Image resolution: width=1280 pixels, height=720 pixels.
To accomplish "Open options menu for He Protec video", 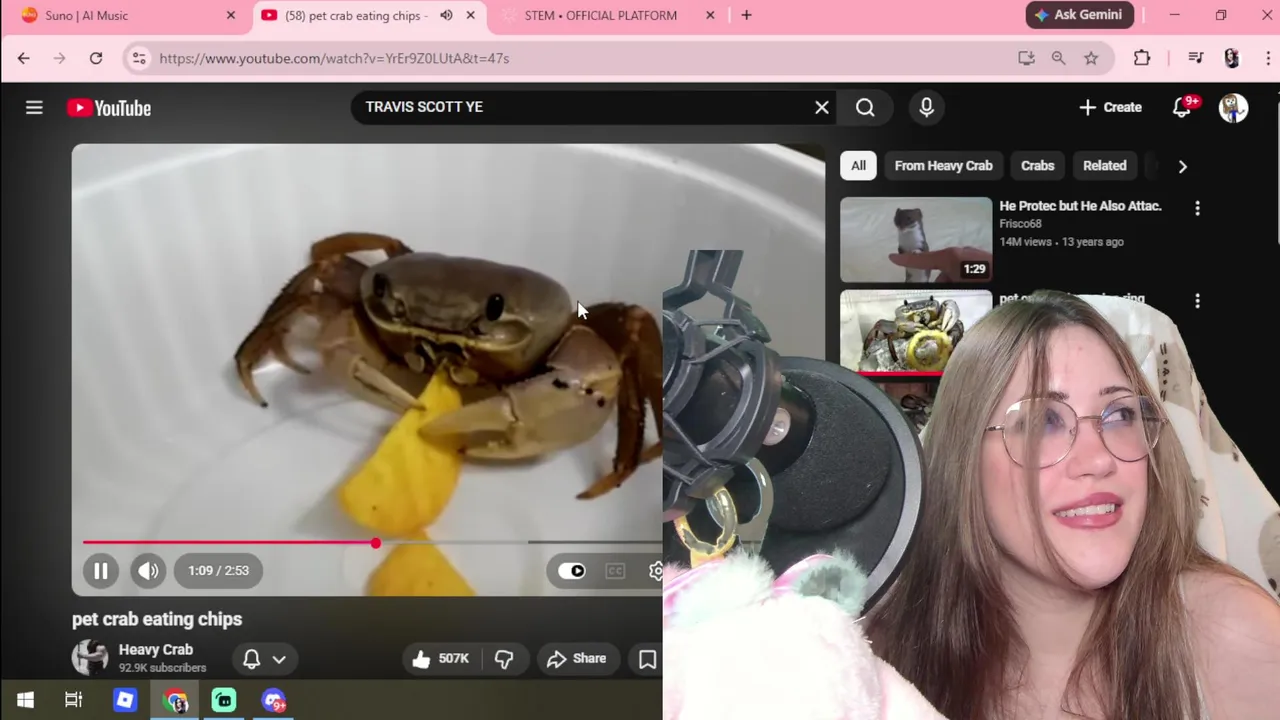I will pos(1197,208).
